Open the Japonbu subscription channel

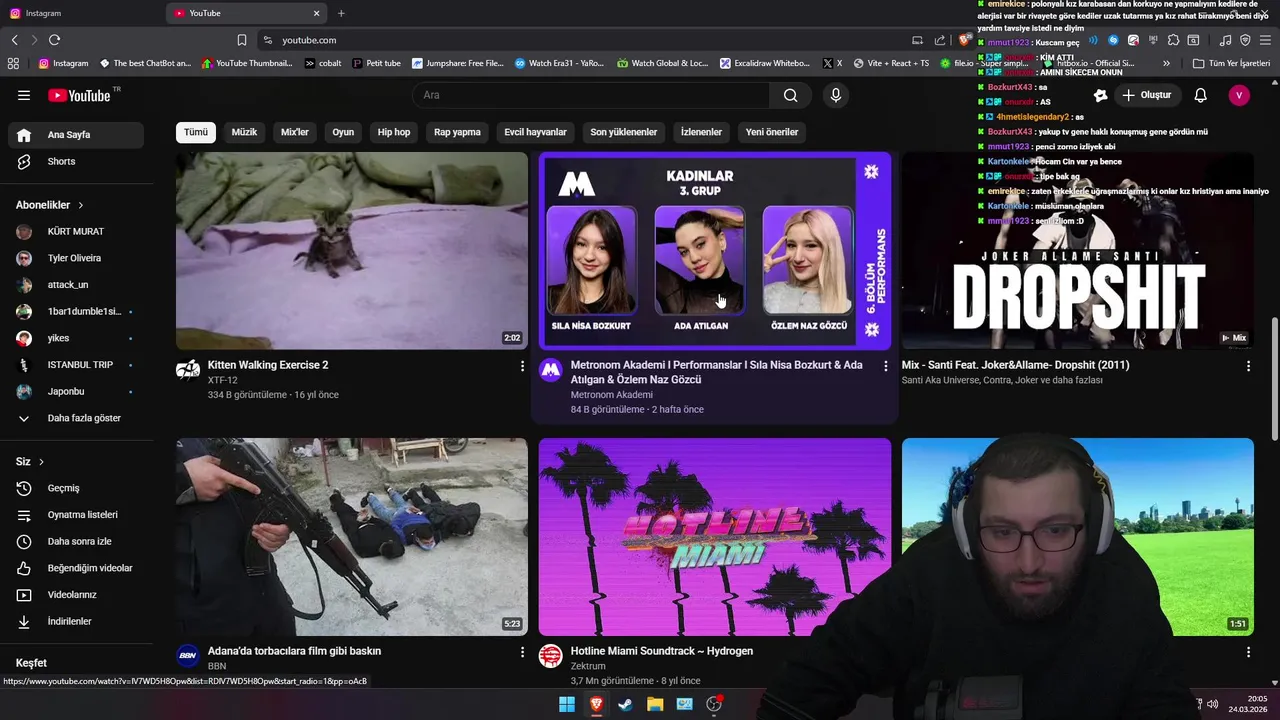tap(77, 391)
